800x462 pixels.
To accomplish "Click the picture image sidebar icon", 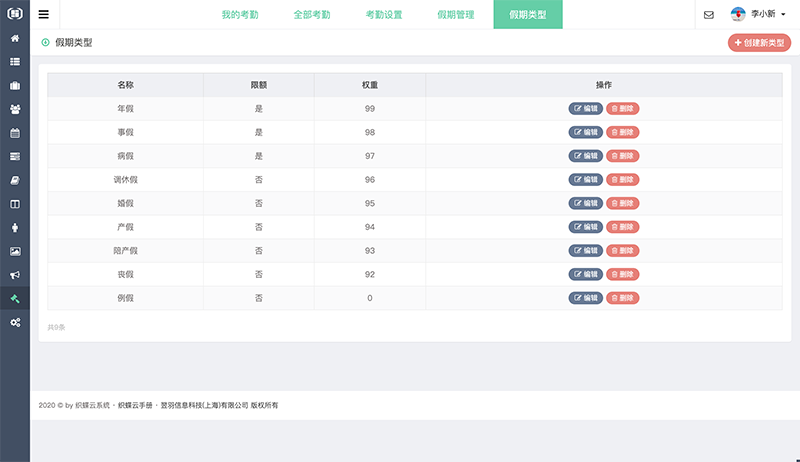I will click(x=15, y=251).
